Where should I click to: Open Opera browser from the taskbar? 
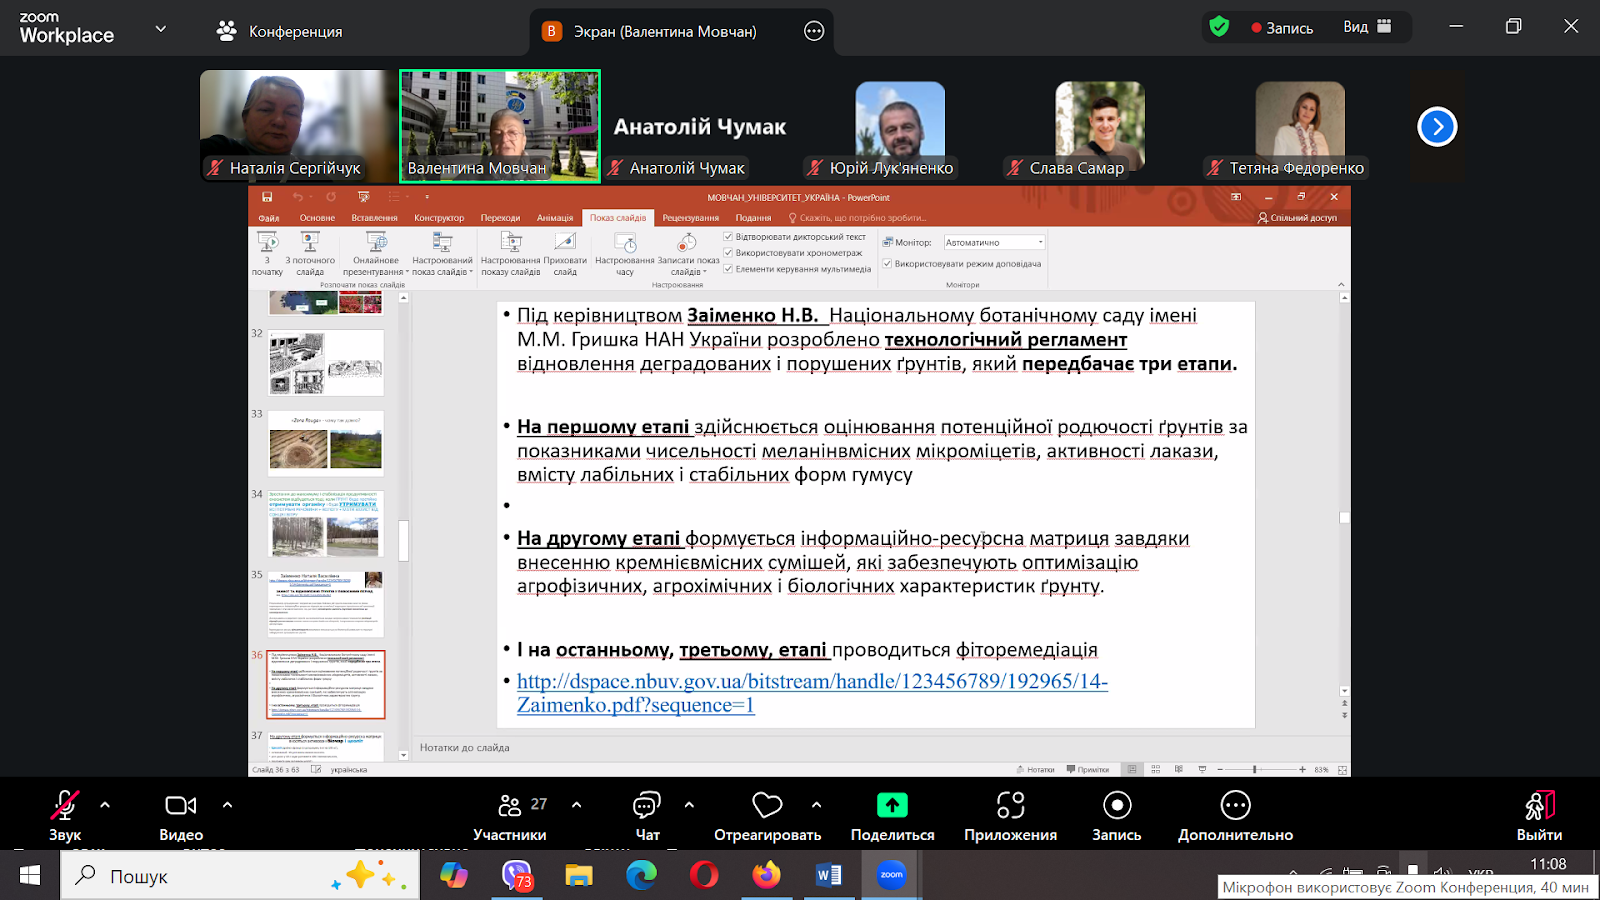[x=704, y=876]
